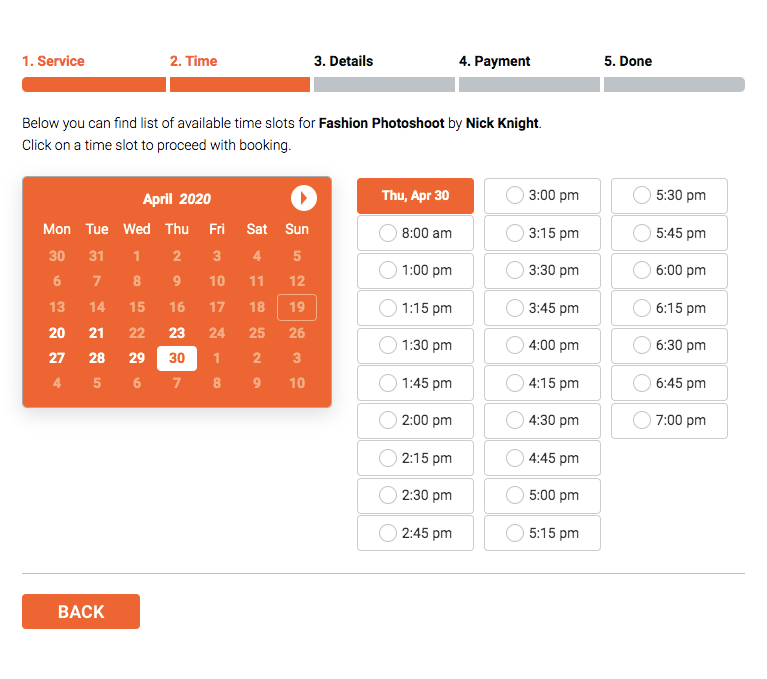
Task: Pick April 23 on the calendar
Action: click(x=177, y=333)
